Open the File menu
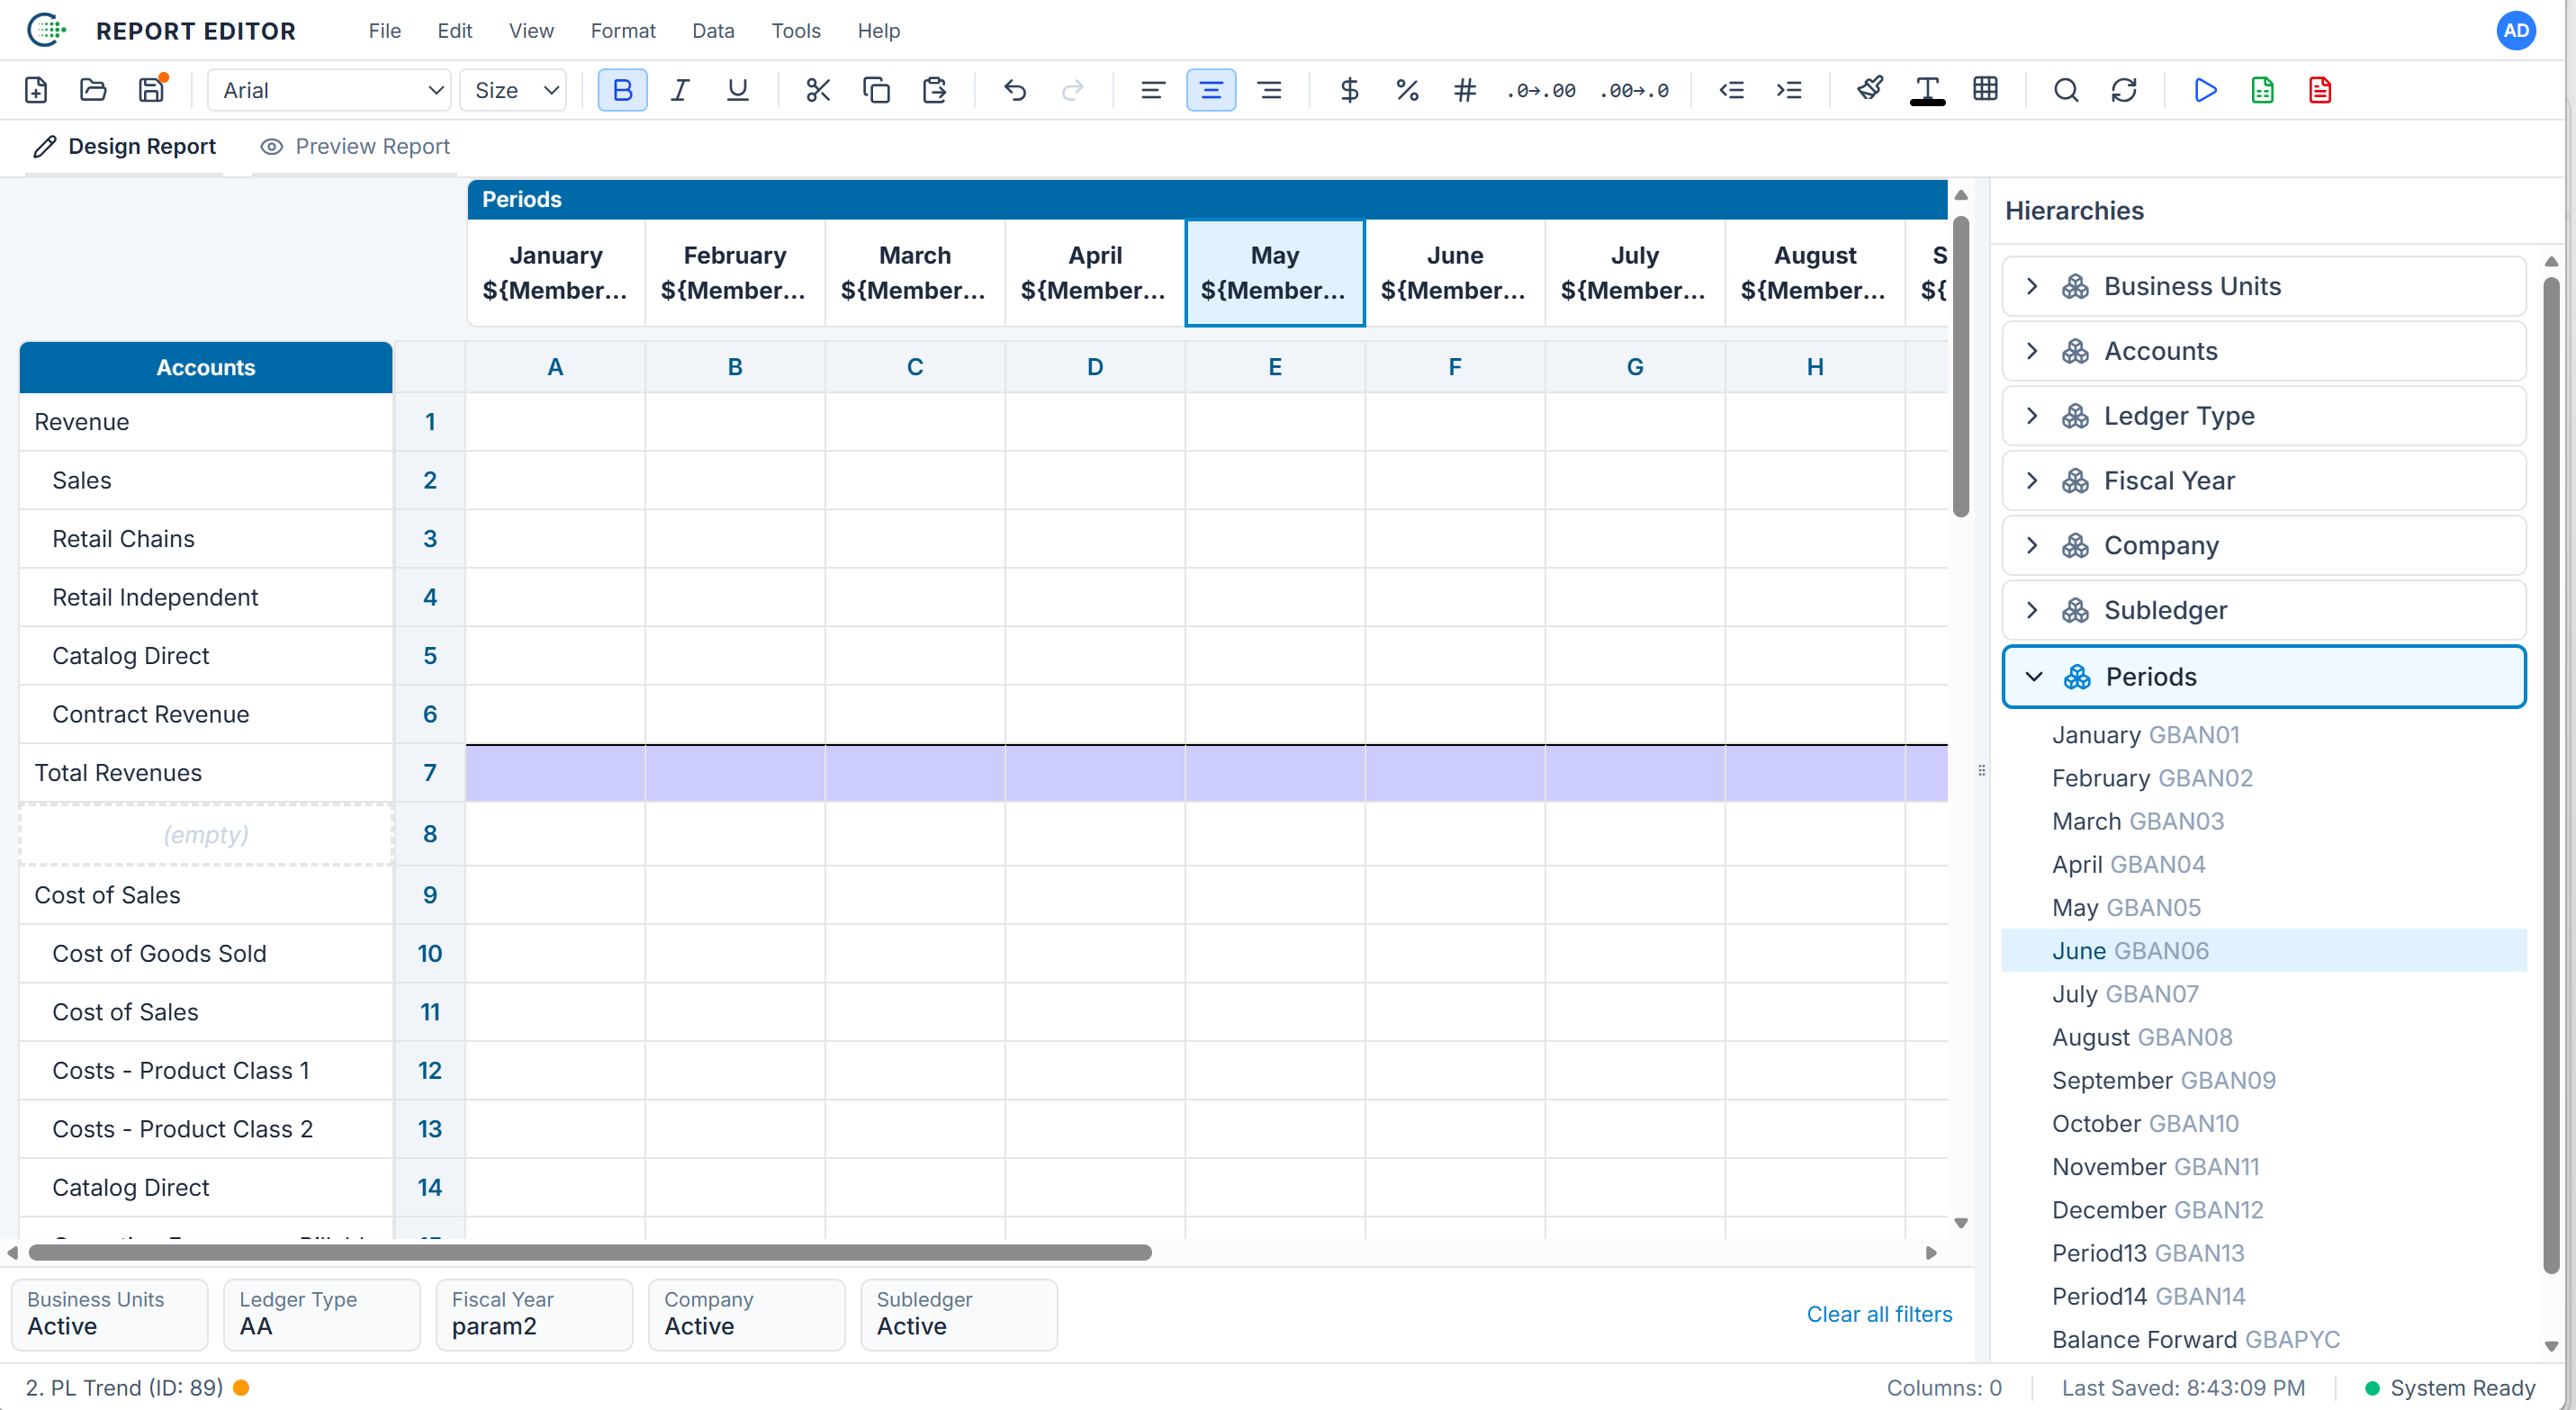This screenshot has width=2576, height=1410. 384,31
